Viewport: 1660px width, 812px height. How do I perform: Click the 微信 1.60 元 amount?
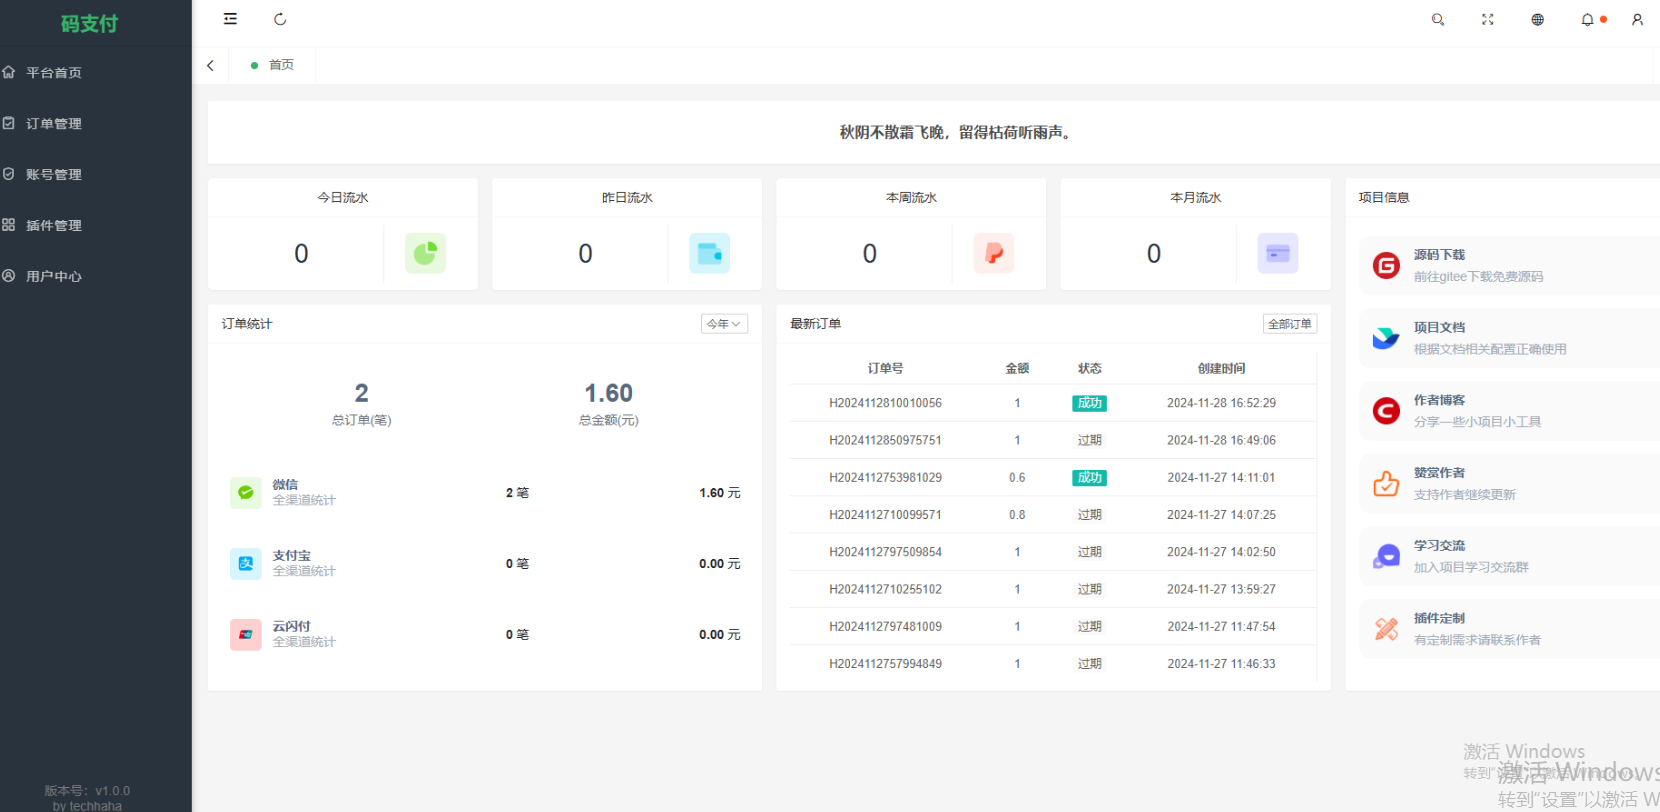pyautogui.click(x=720, y=493)
